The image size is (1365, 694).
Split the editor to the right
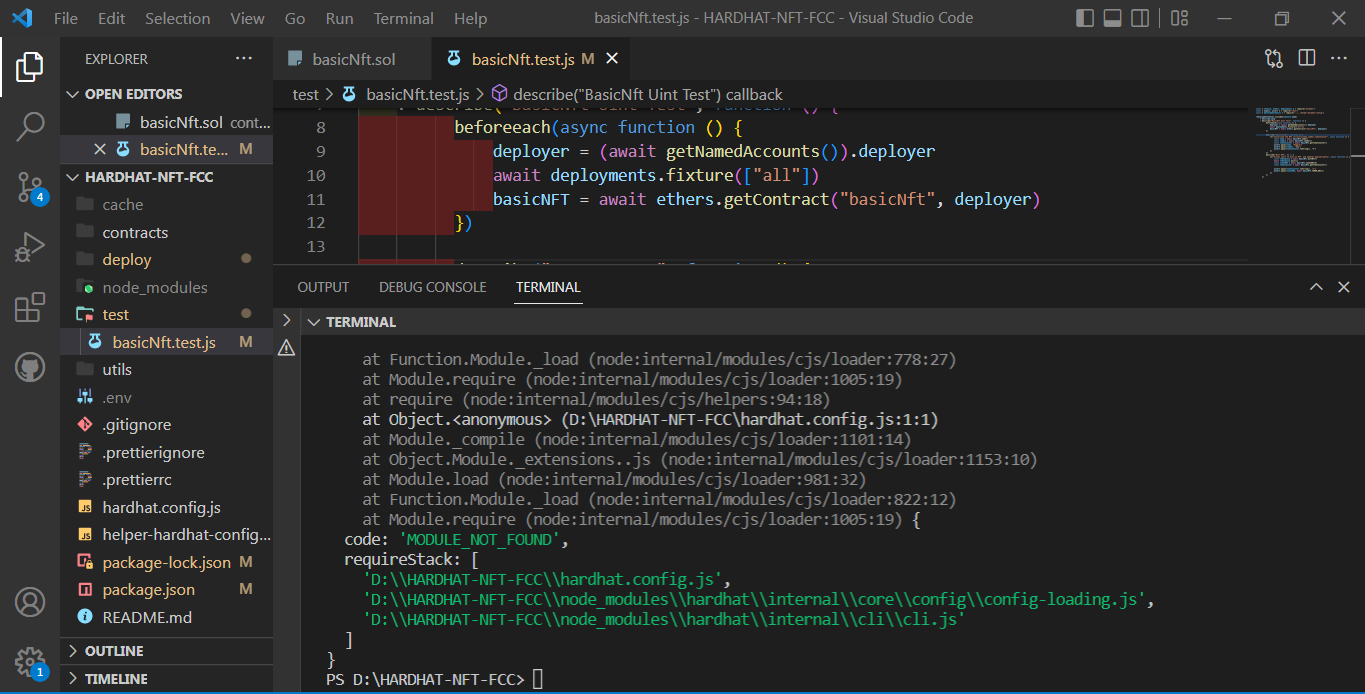[x=1306, y=59]
